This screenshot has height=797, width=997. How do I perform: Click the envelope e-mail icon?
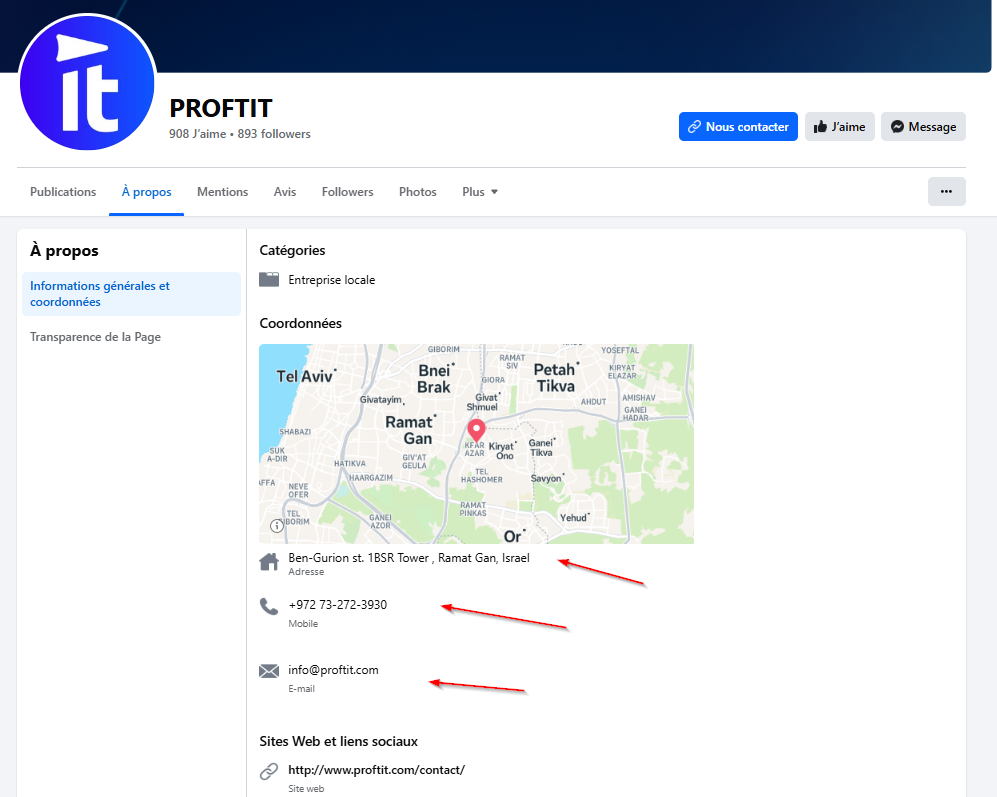[x=269, y=671]
